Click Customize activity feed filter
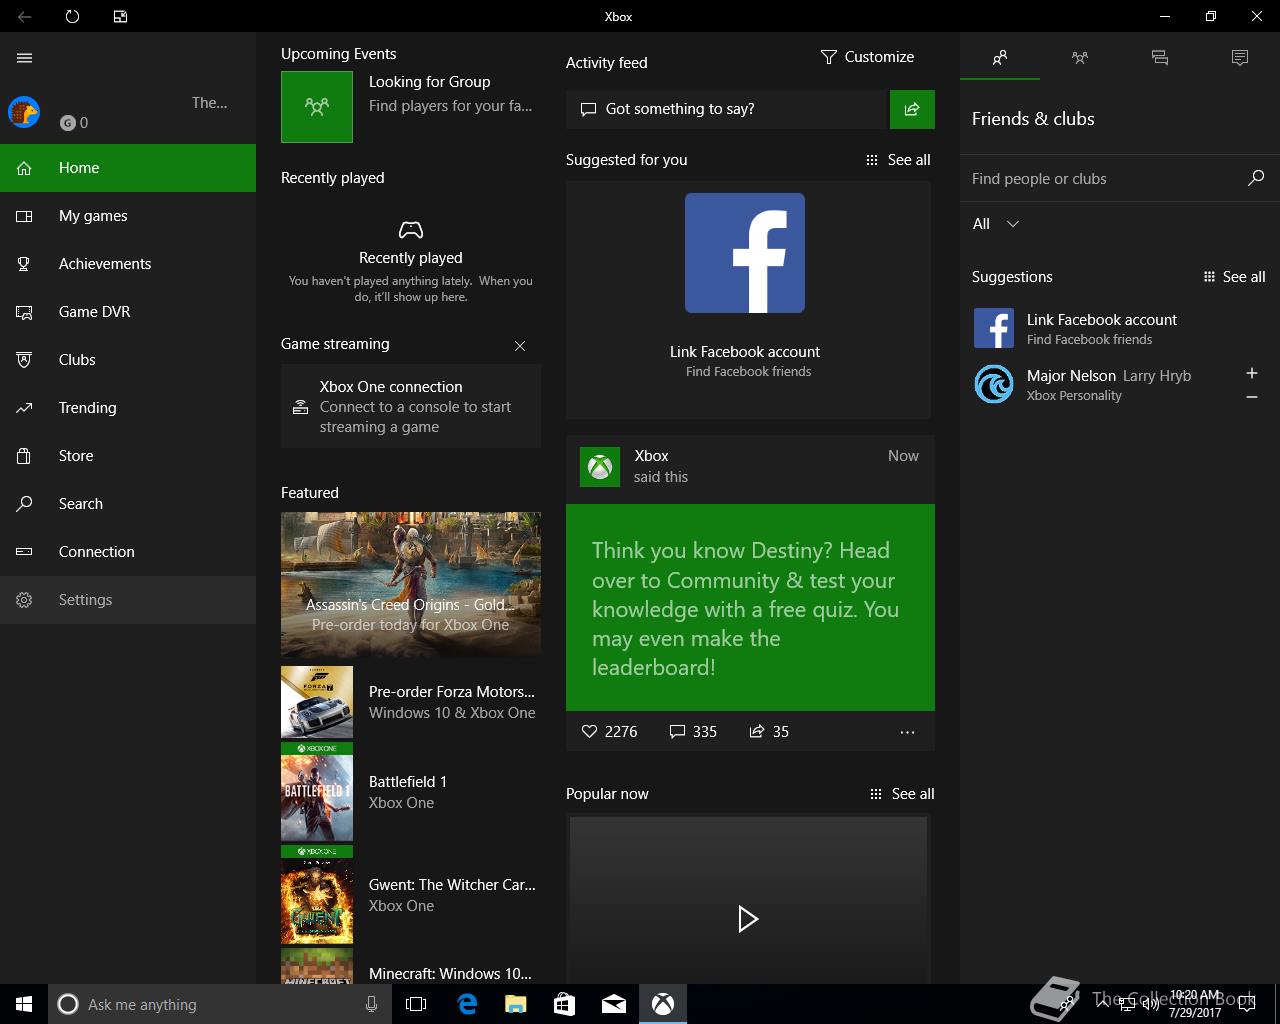 click(867, 57)
